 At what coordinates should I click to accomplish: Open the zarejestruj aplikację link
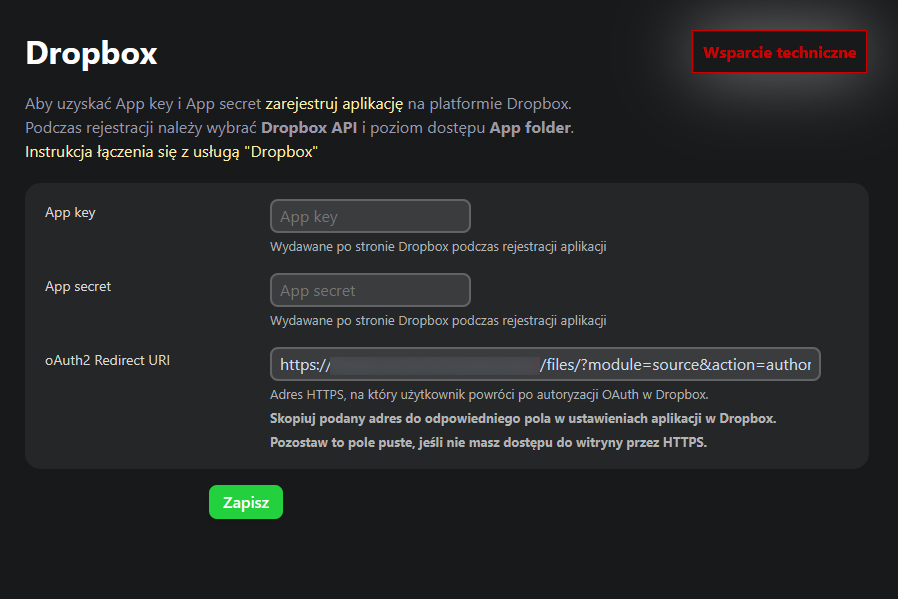(x=333, y=103)
